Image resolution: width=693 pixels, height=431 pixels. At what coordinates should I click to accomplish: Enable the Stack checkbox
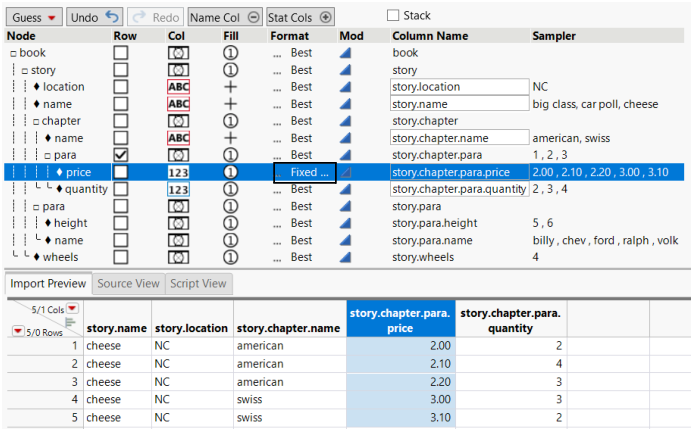(x=394, y=16)
